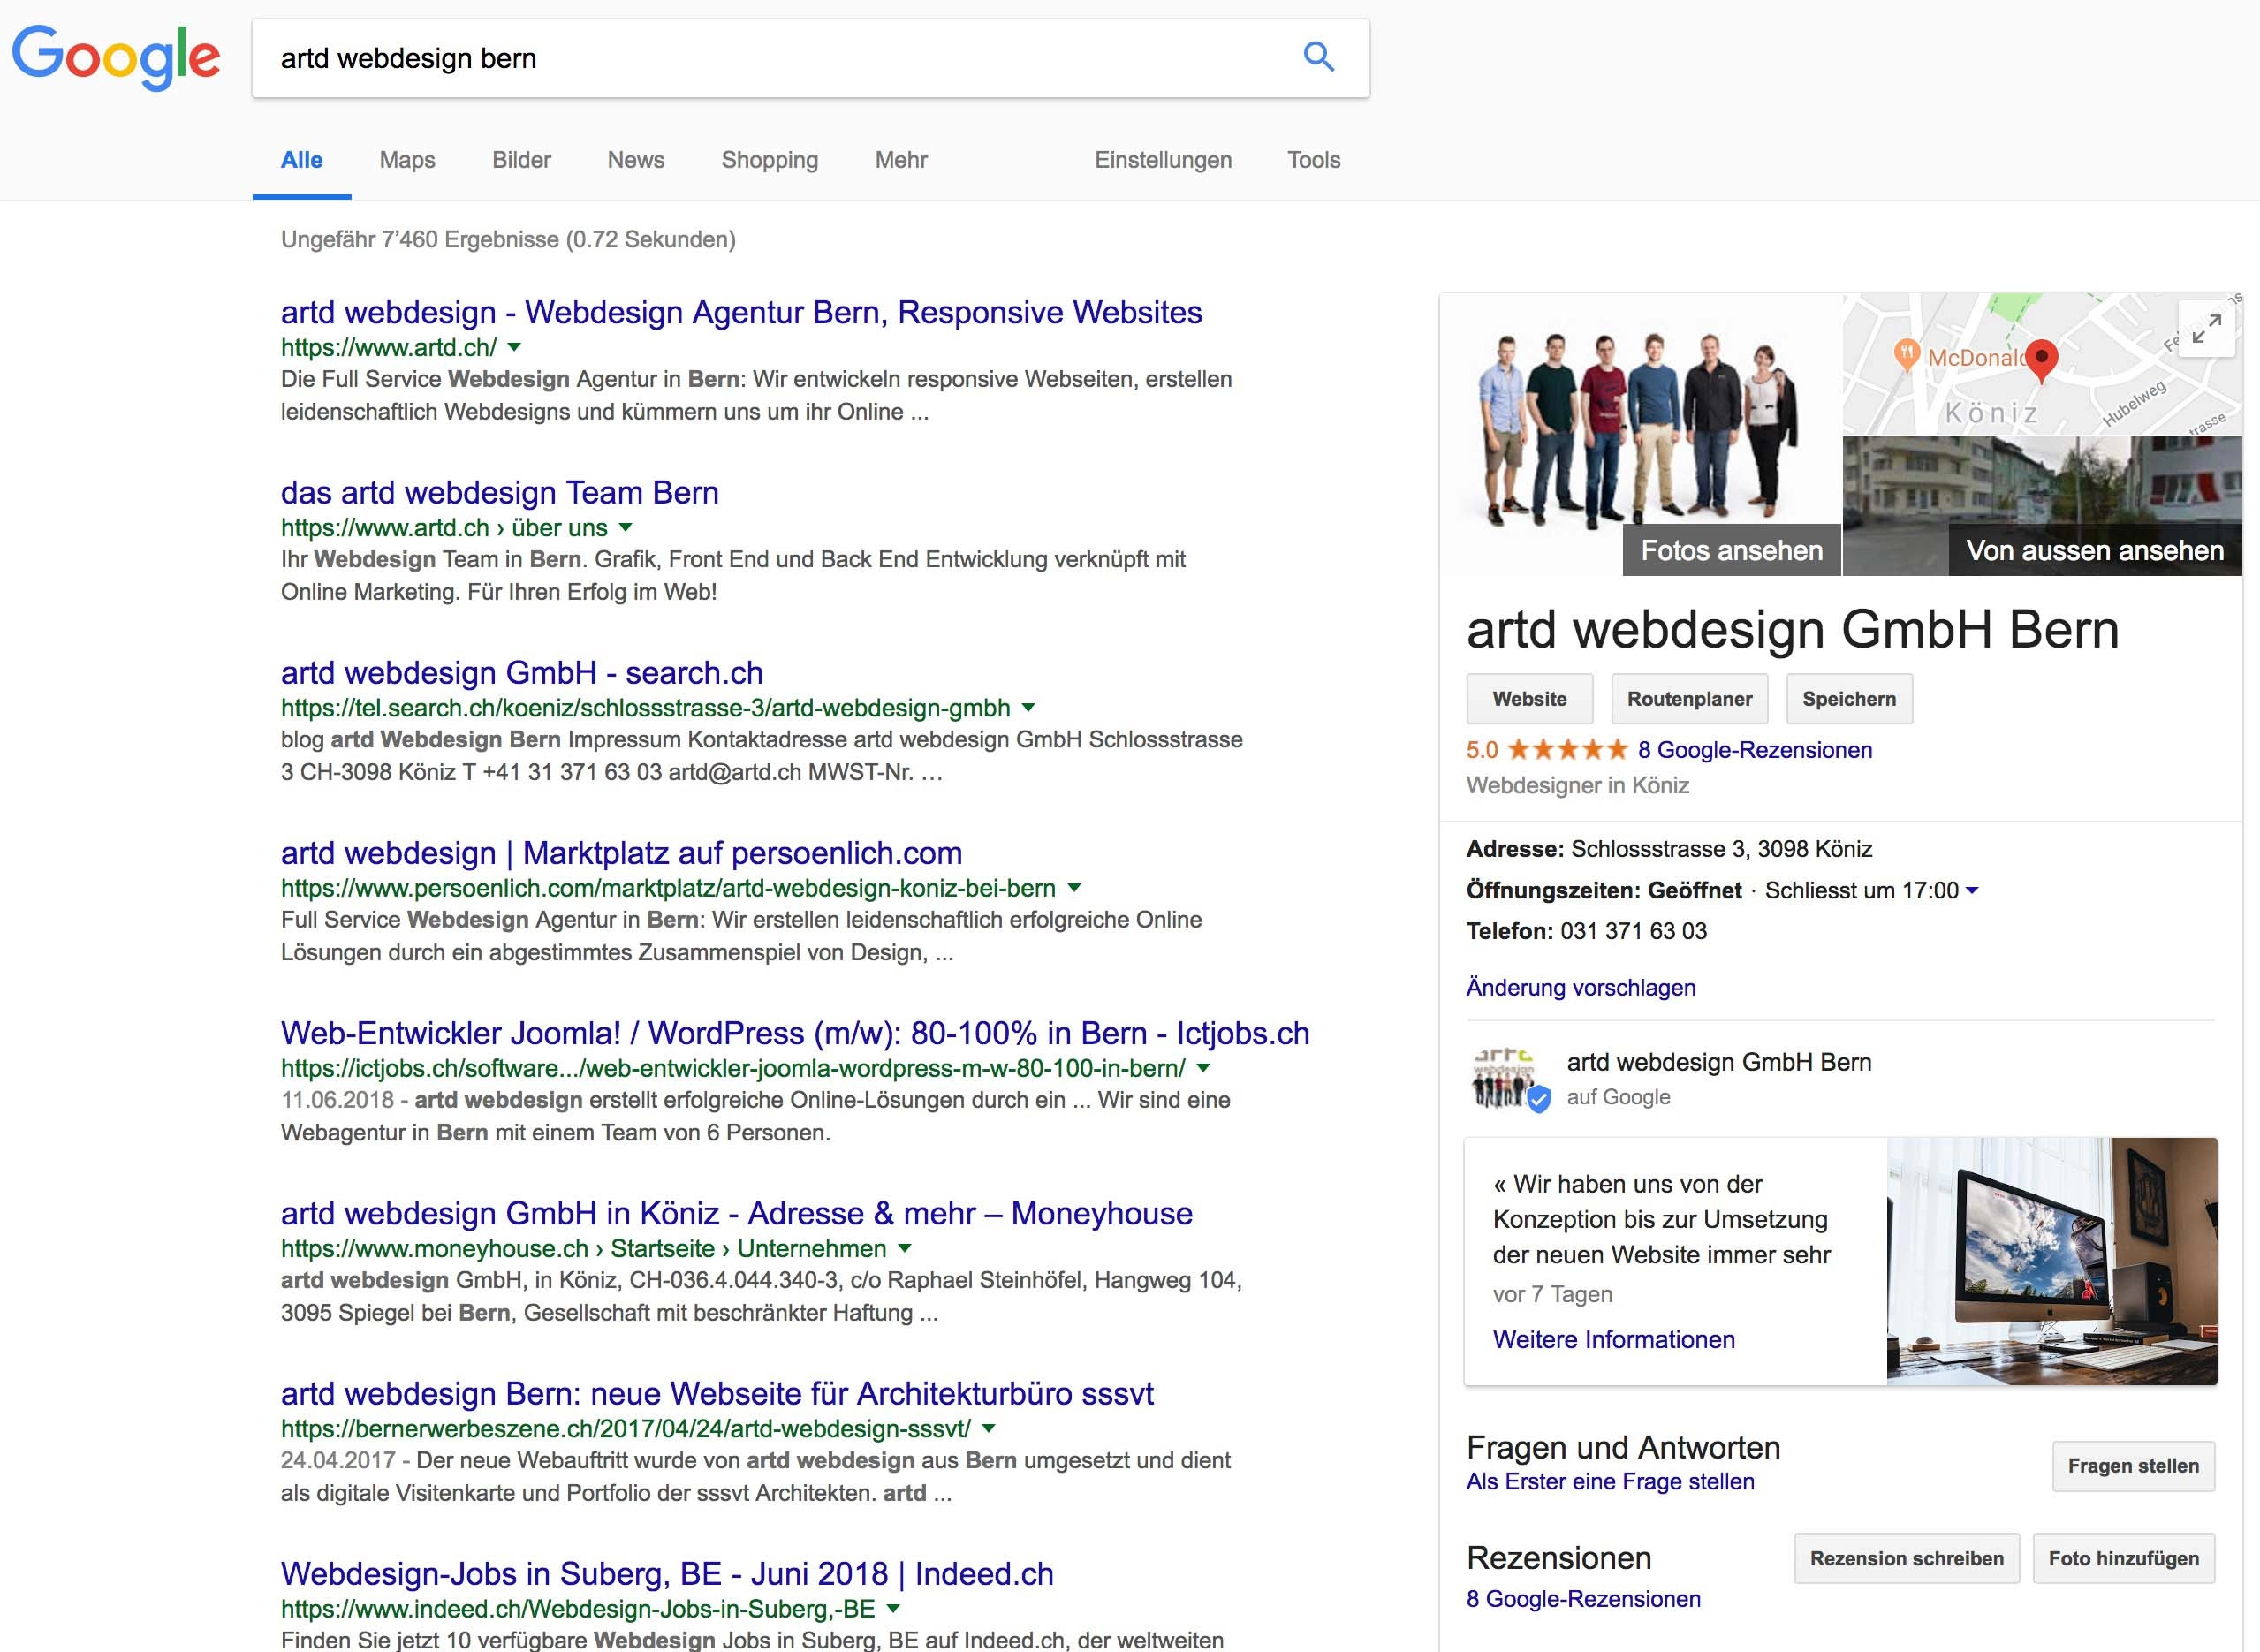The width and height of the screenshot is (2260, 1652).
Task: Open dropdown arrow next to über uns URL
Action: pos(625,527)
